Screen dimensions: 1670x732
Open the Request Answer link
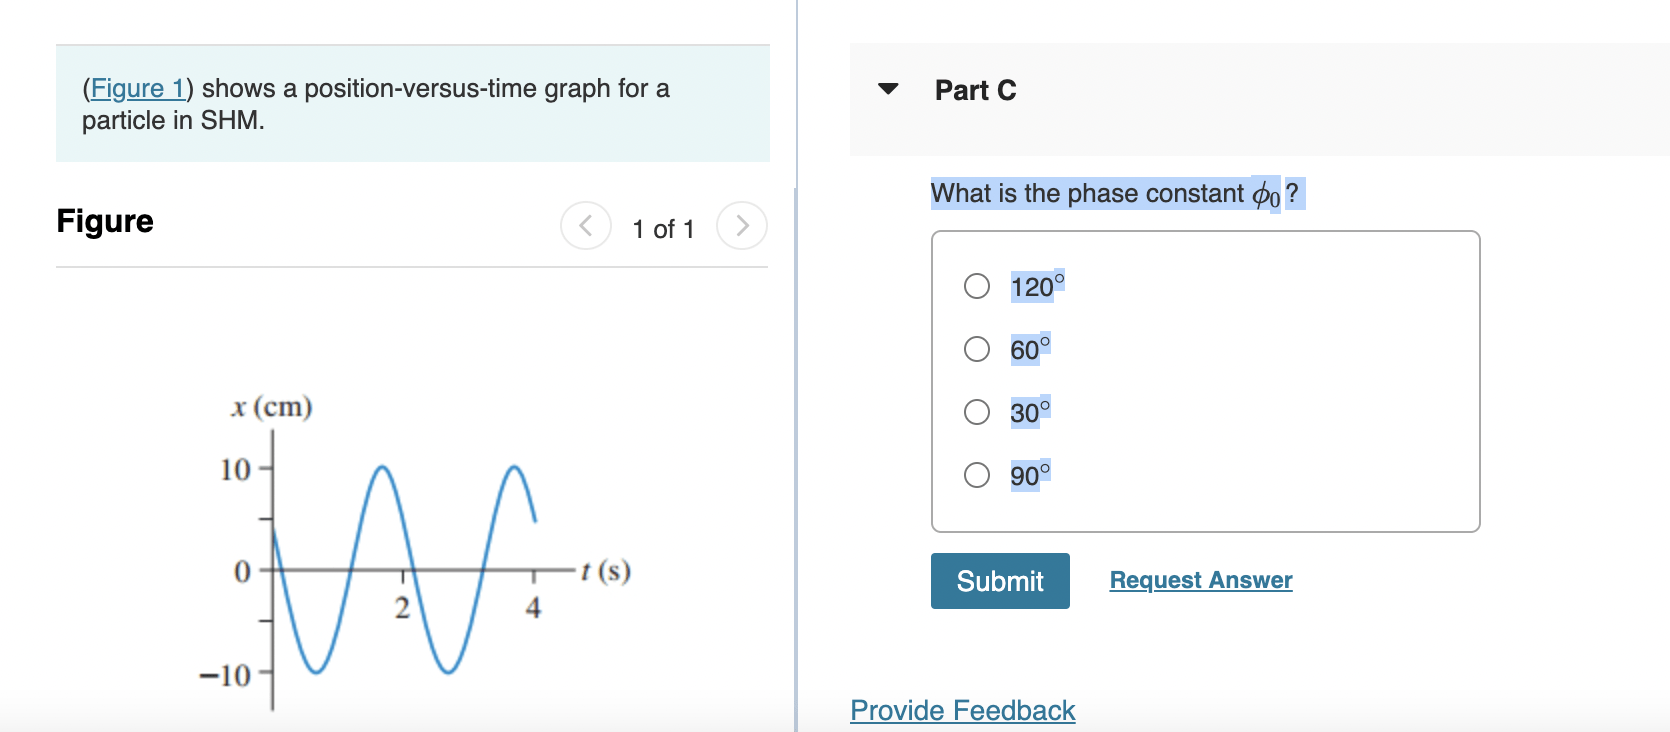1200,580
